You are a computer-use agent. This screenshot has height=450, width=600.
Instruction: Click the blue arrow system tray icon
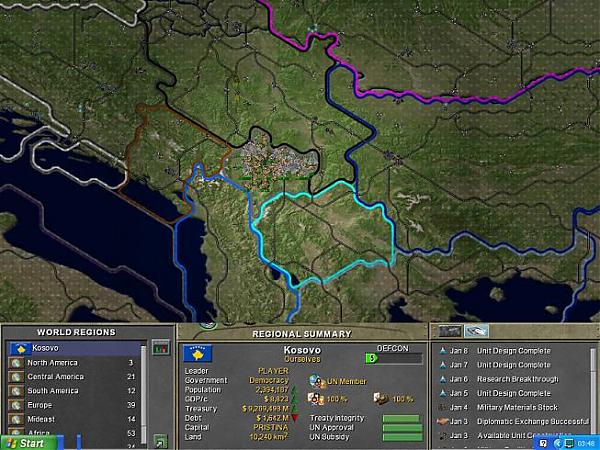[x=558, y=443]
